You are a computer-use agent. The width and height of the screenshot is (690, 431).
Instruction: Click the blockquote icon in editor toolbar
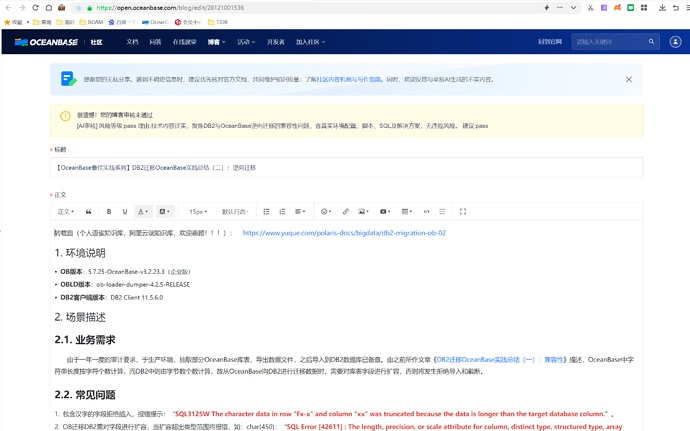88,212
